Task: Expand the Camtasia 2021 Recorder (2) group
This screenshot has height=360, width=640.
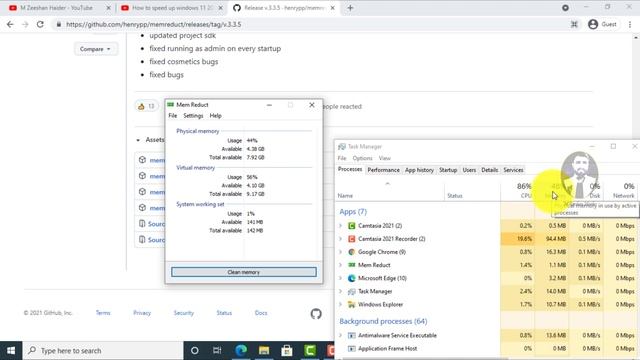Action: pos(340,239)
